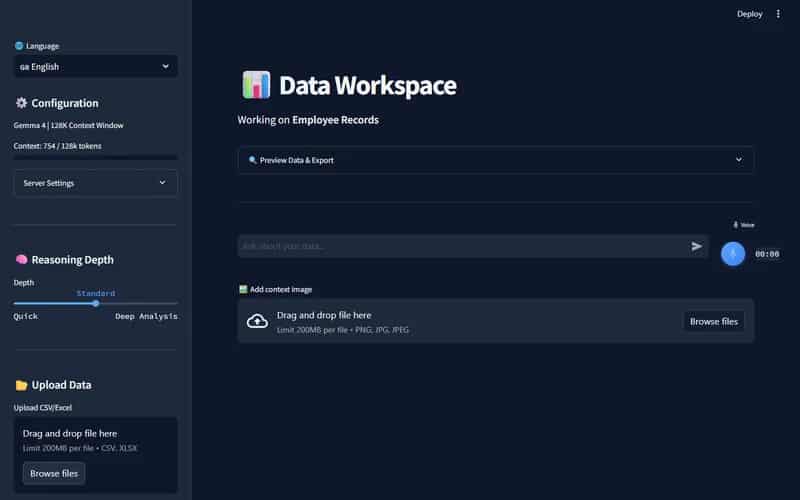Open the three-dot main menu
800x500 pixels.
(x=778, y=14)
